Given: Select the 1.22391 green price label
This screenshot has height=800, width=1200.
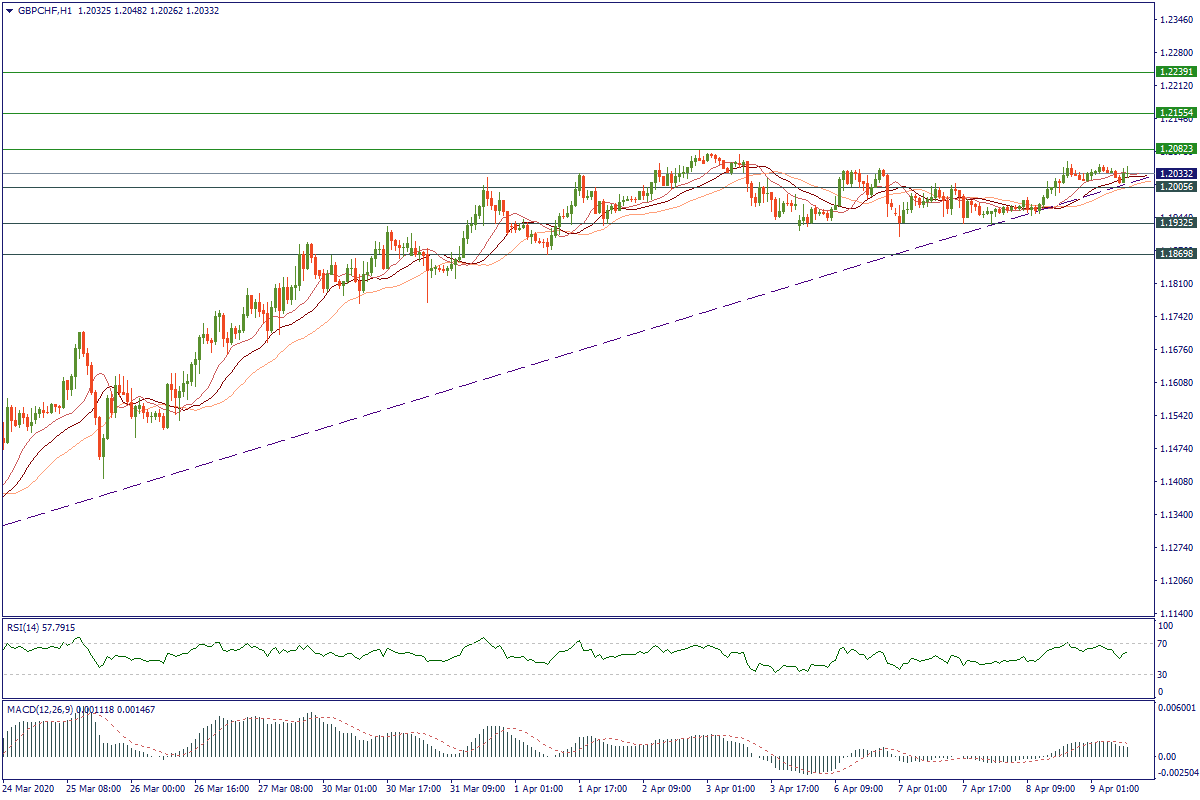Looking at the screenshot, I should tap(1176, 72).
